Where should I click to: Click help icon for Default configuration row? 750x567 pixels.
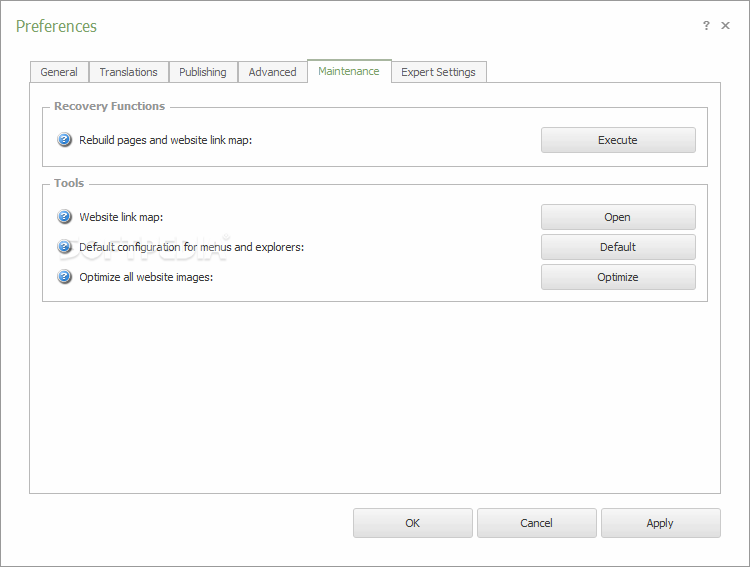tap(65, 247)
